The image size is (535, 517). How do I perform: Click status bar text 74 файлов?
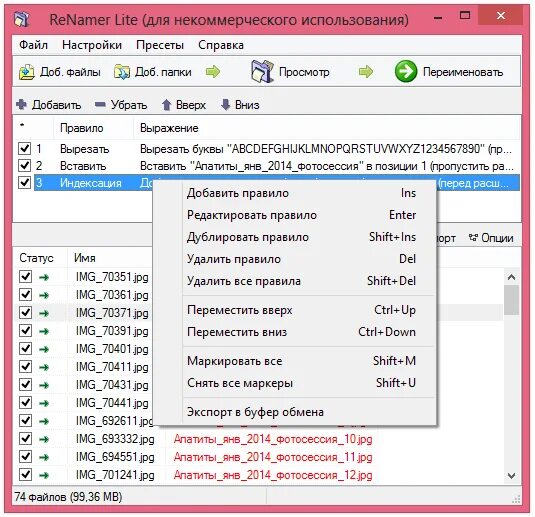tap(68, 497)
